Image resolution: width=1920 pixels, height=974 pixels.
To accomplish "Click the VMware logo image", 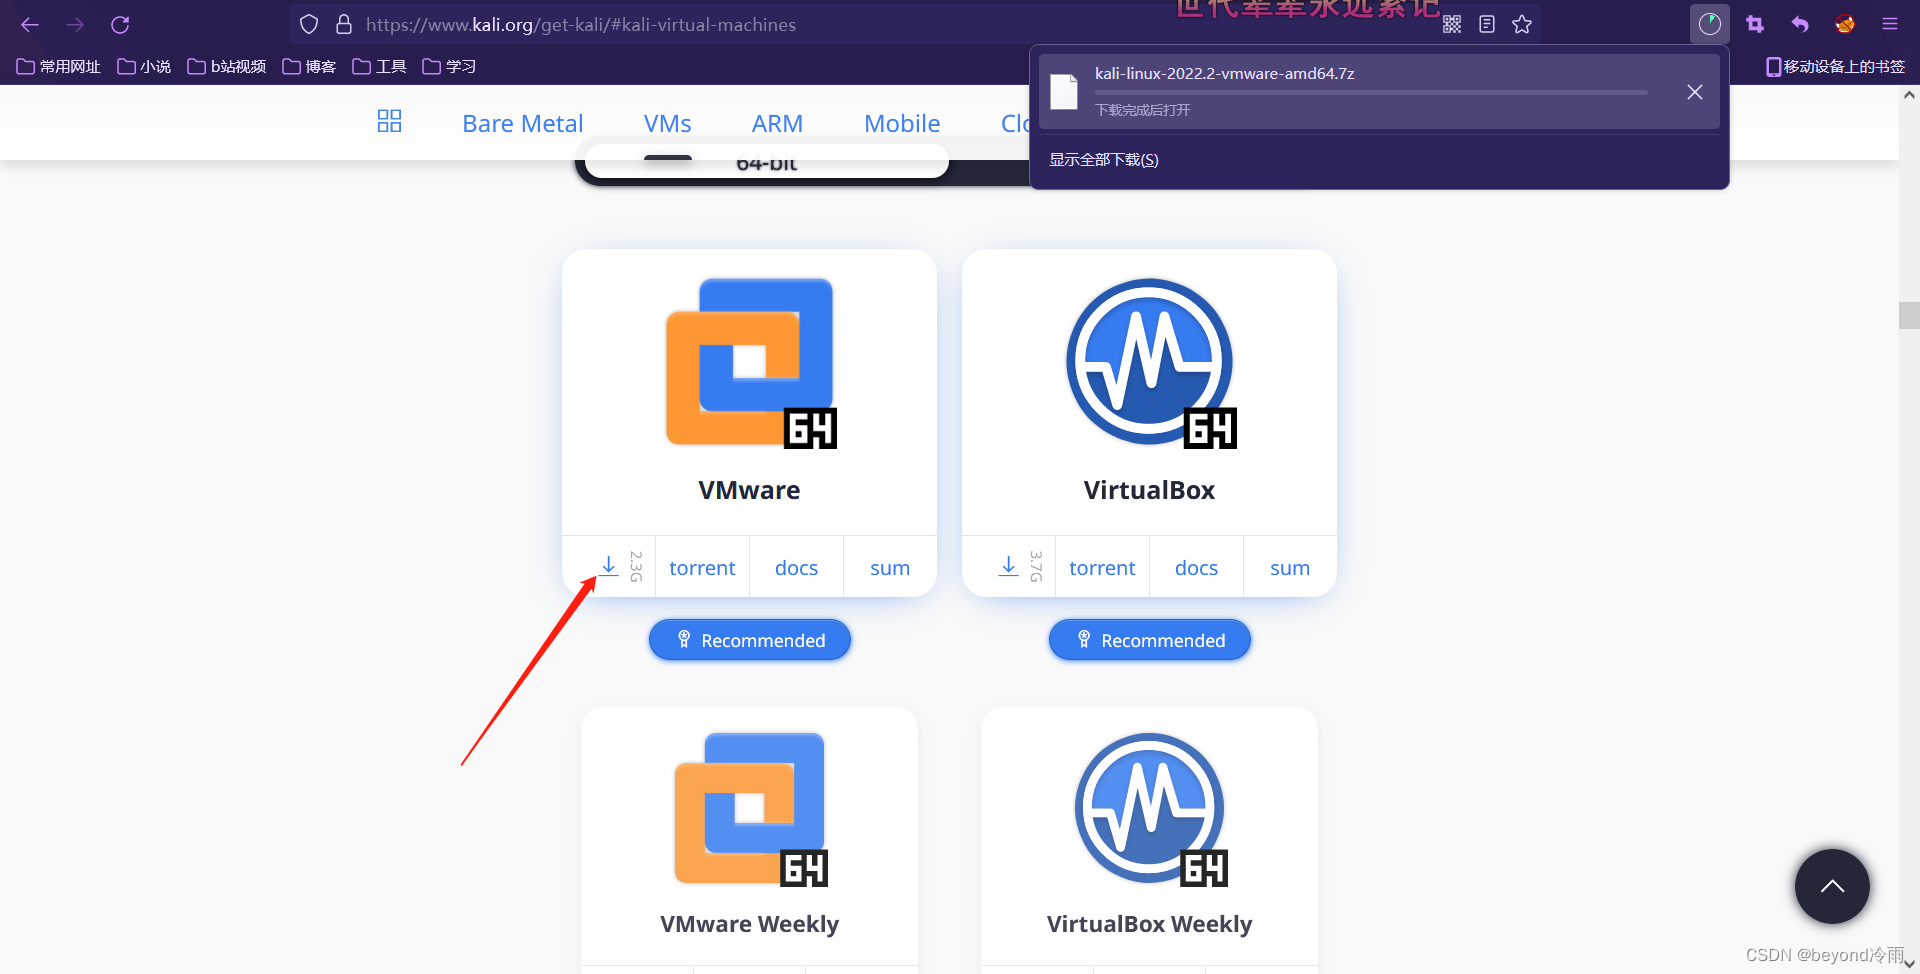I will (x=750, y=363).
